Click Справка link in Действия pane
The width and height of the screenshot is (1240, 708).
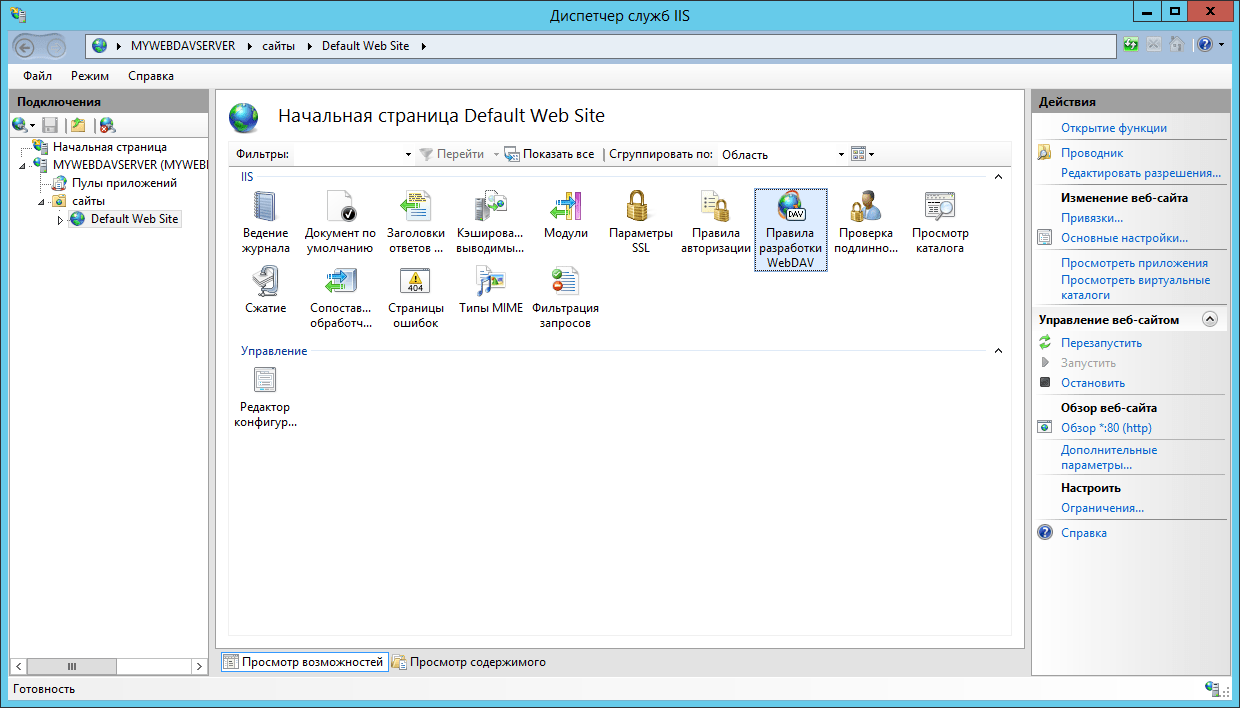pyautogui.click(x=1084, y=533)
